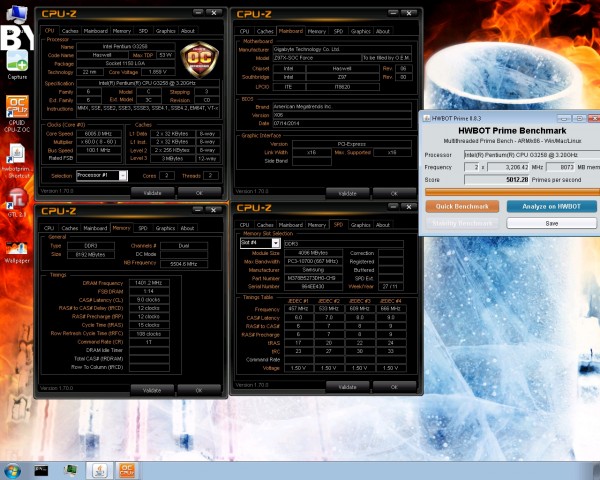Open Memory tab in the CPU-tab window

pos(122,31)
